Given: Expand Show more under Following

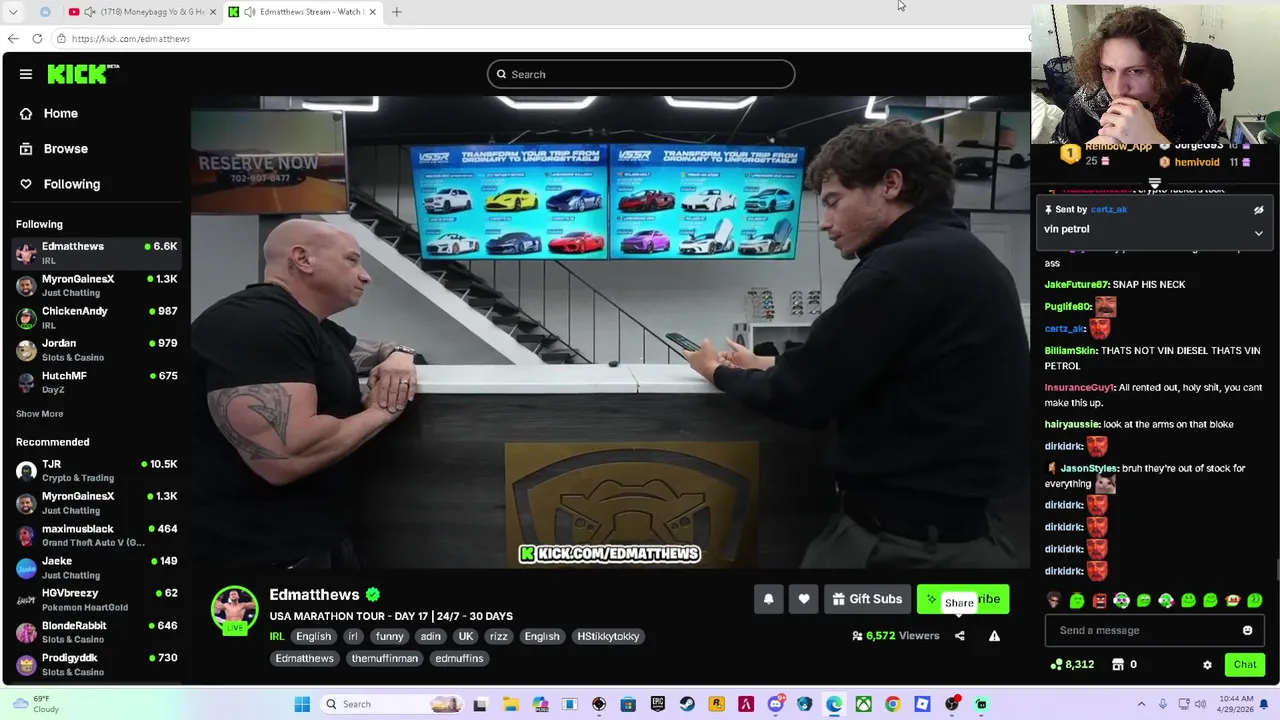Looking at the screenshot, I should tap(39, 414).
